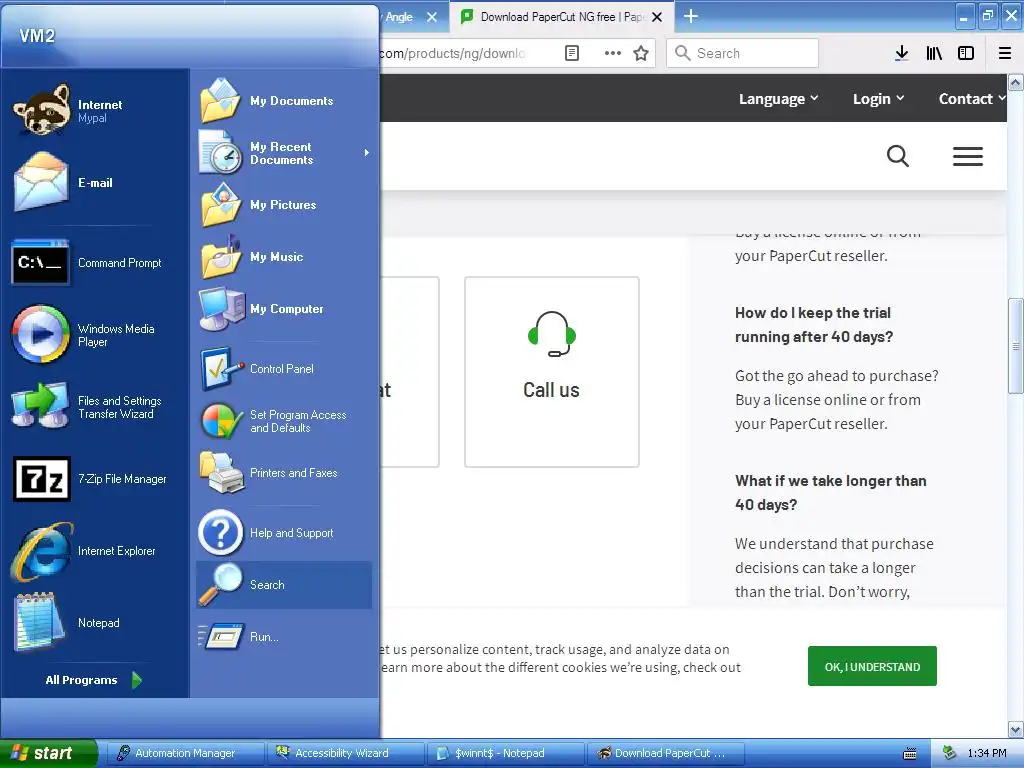Open Mypal Internet browser from Start menu
1024x768 pixels.
pyautogui.click(x=95, y=110)
